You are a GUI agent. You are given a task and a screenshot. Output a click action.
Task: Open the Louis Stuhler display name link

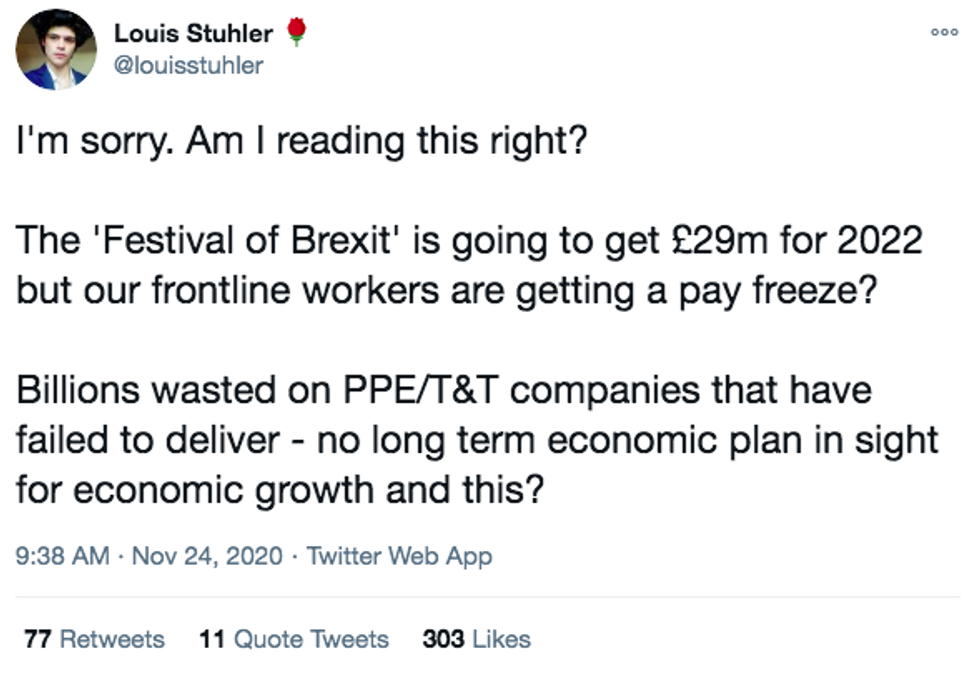coord(193,33)
